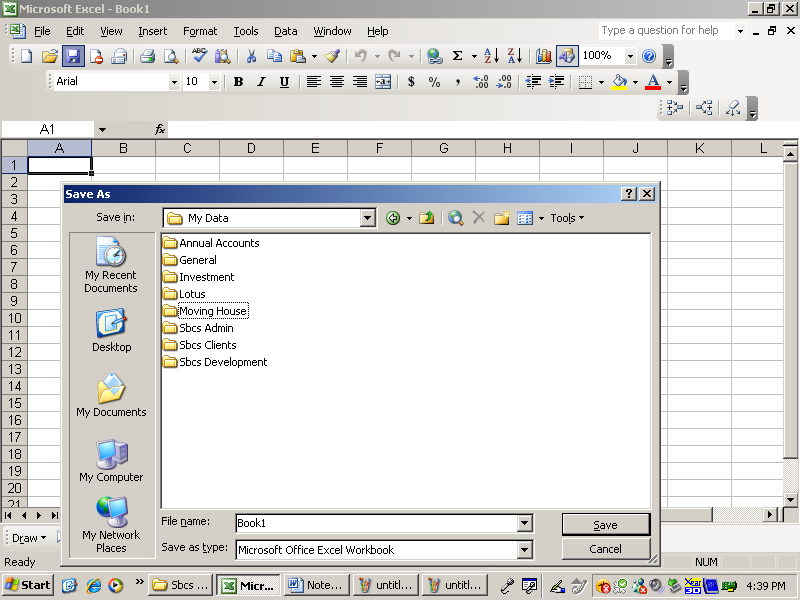800x600 pixels.
Task: Click the Save button in dialog
Action: 606,524
